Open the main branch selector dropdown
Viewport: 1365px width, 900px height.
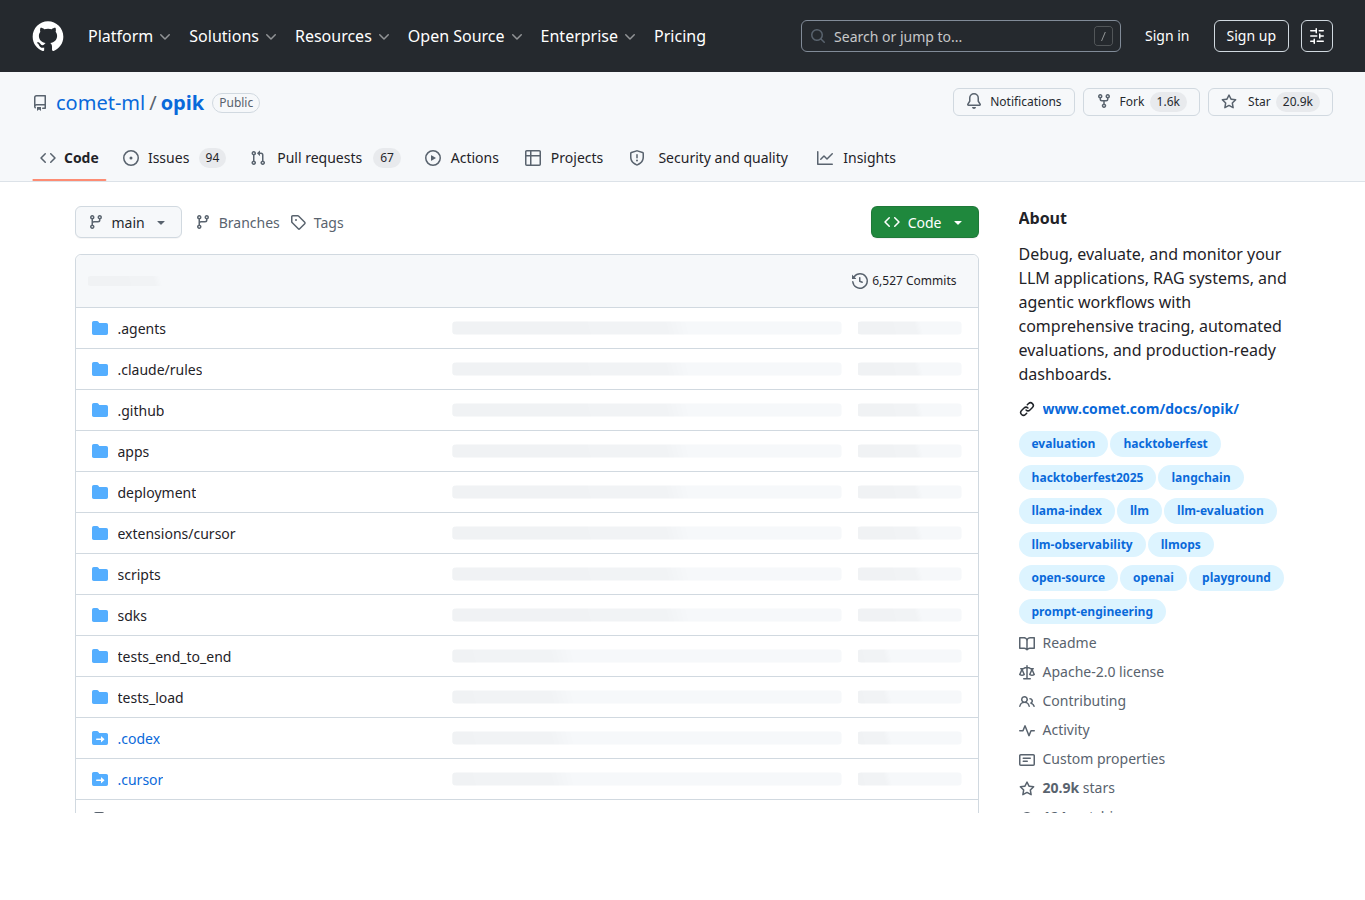coord(128,222)
